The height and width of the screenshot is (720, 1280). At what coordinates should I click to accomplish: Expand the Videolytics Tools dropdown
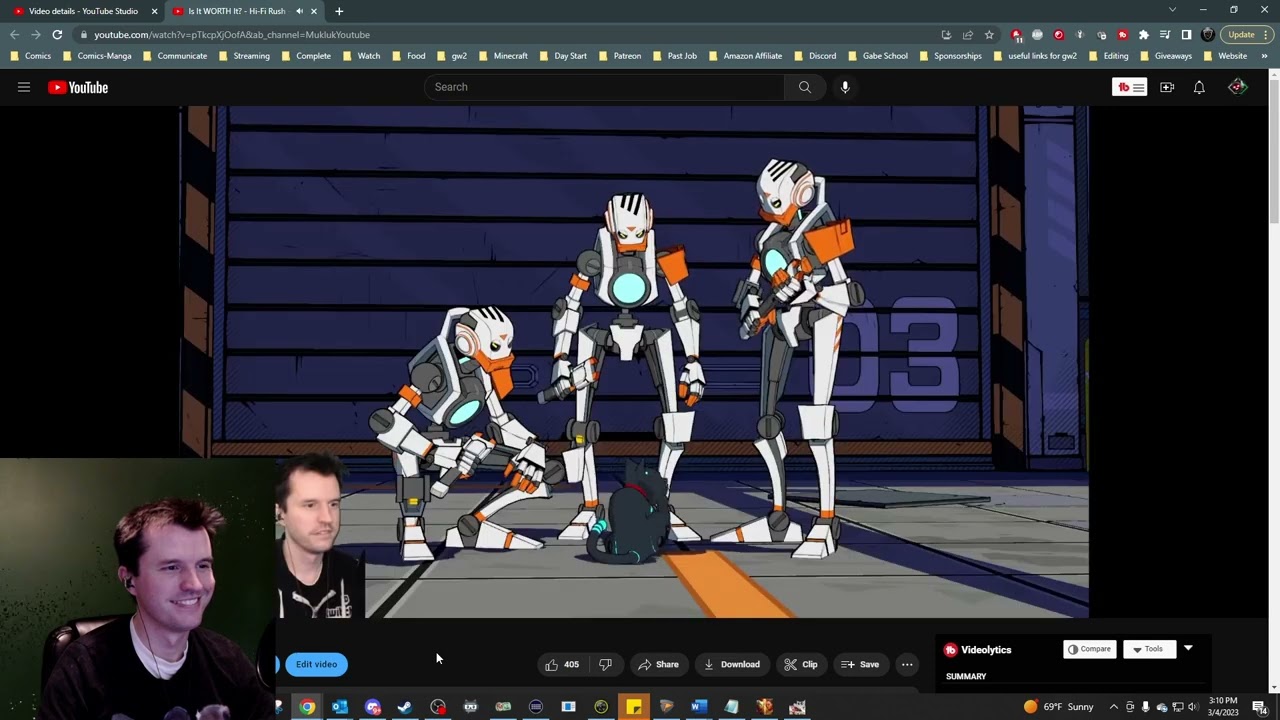point(1148,649)
